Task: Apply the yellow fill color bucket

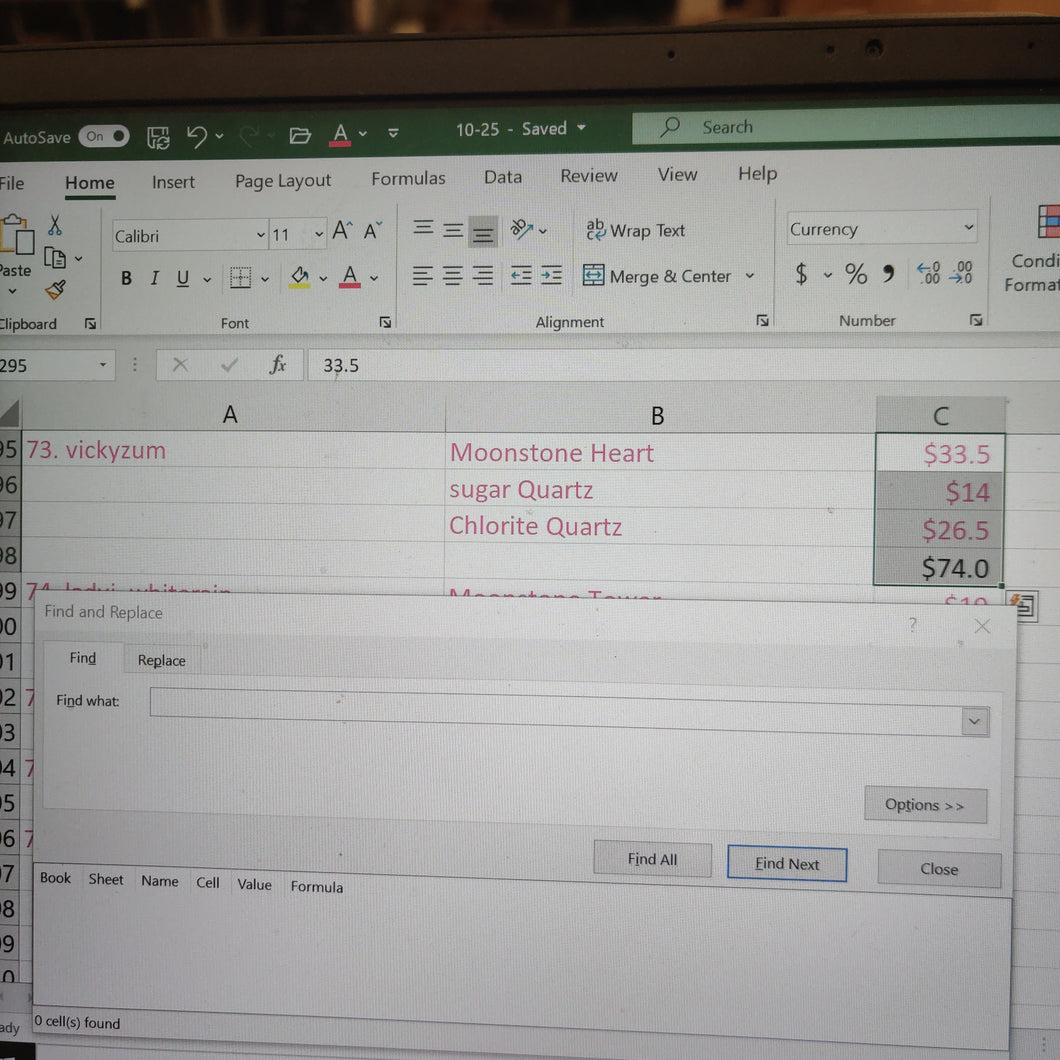Action: [299, 276]
